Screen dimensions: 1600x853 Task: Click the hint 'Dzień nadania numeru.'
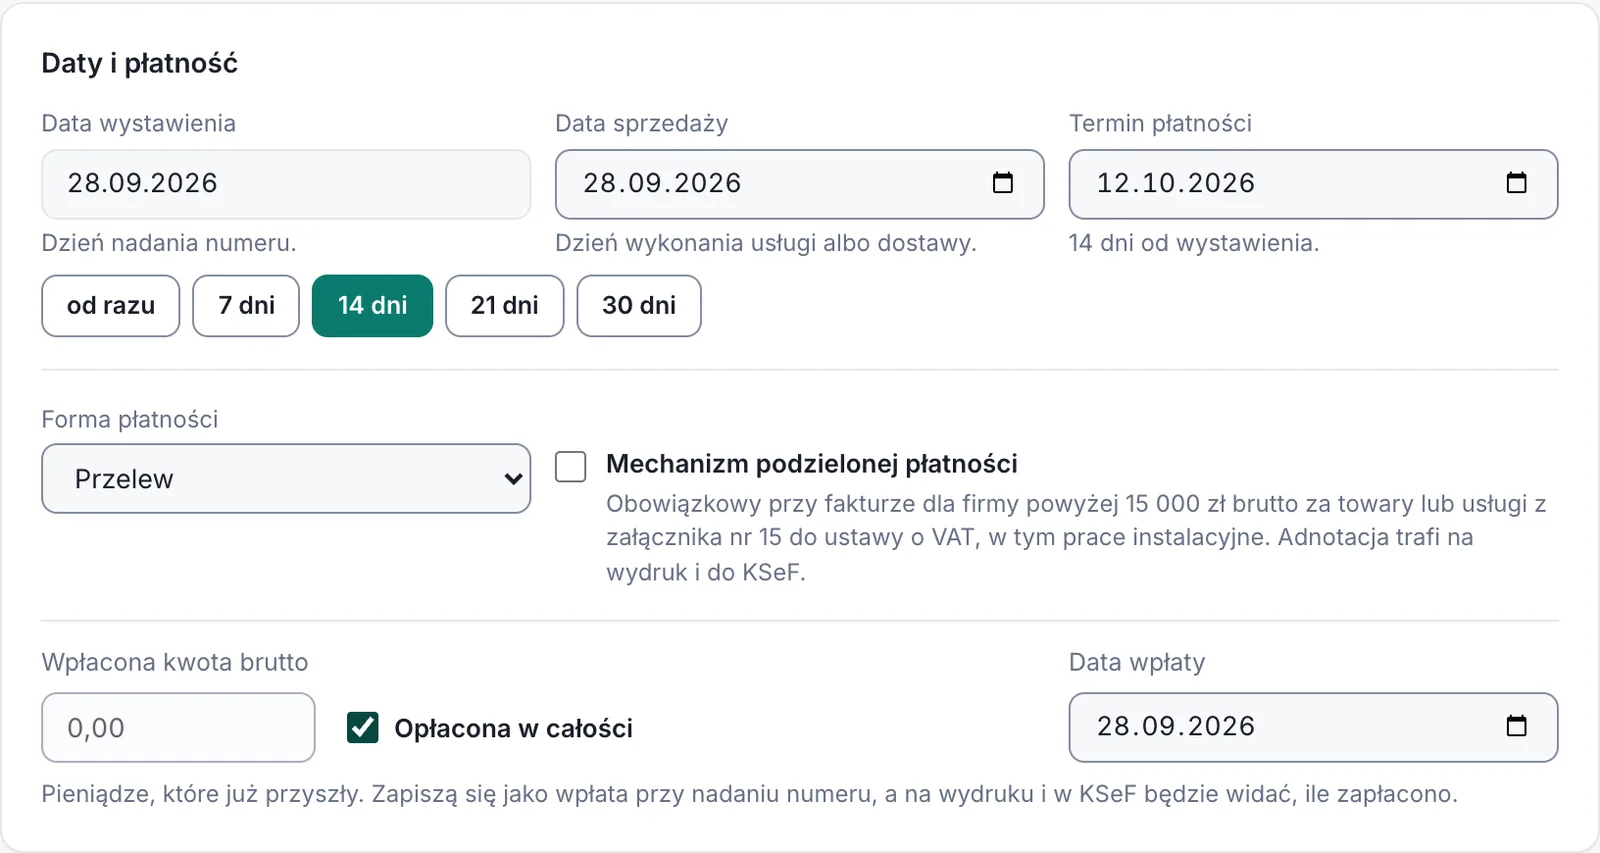tap(169, 243)
